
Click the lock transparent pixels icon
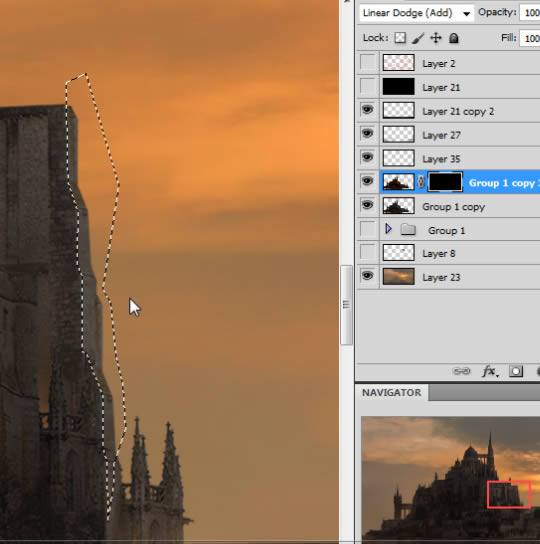point(400,38)
